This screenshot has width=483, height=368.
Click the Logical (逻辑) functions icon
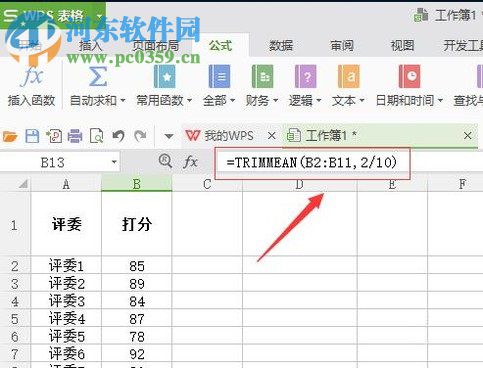(x=305, y=77)
